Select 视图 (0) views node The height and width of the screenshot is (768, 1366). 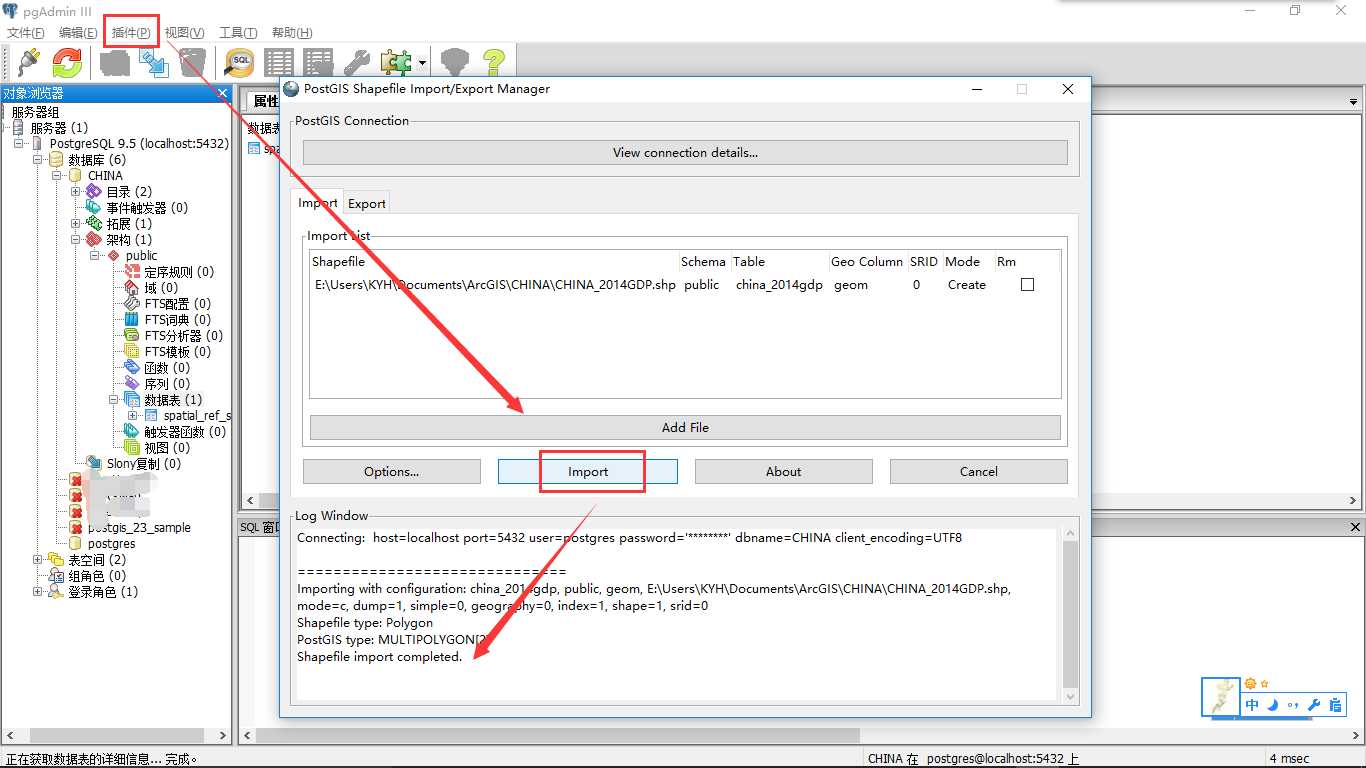pos(167,447)
